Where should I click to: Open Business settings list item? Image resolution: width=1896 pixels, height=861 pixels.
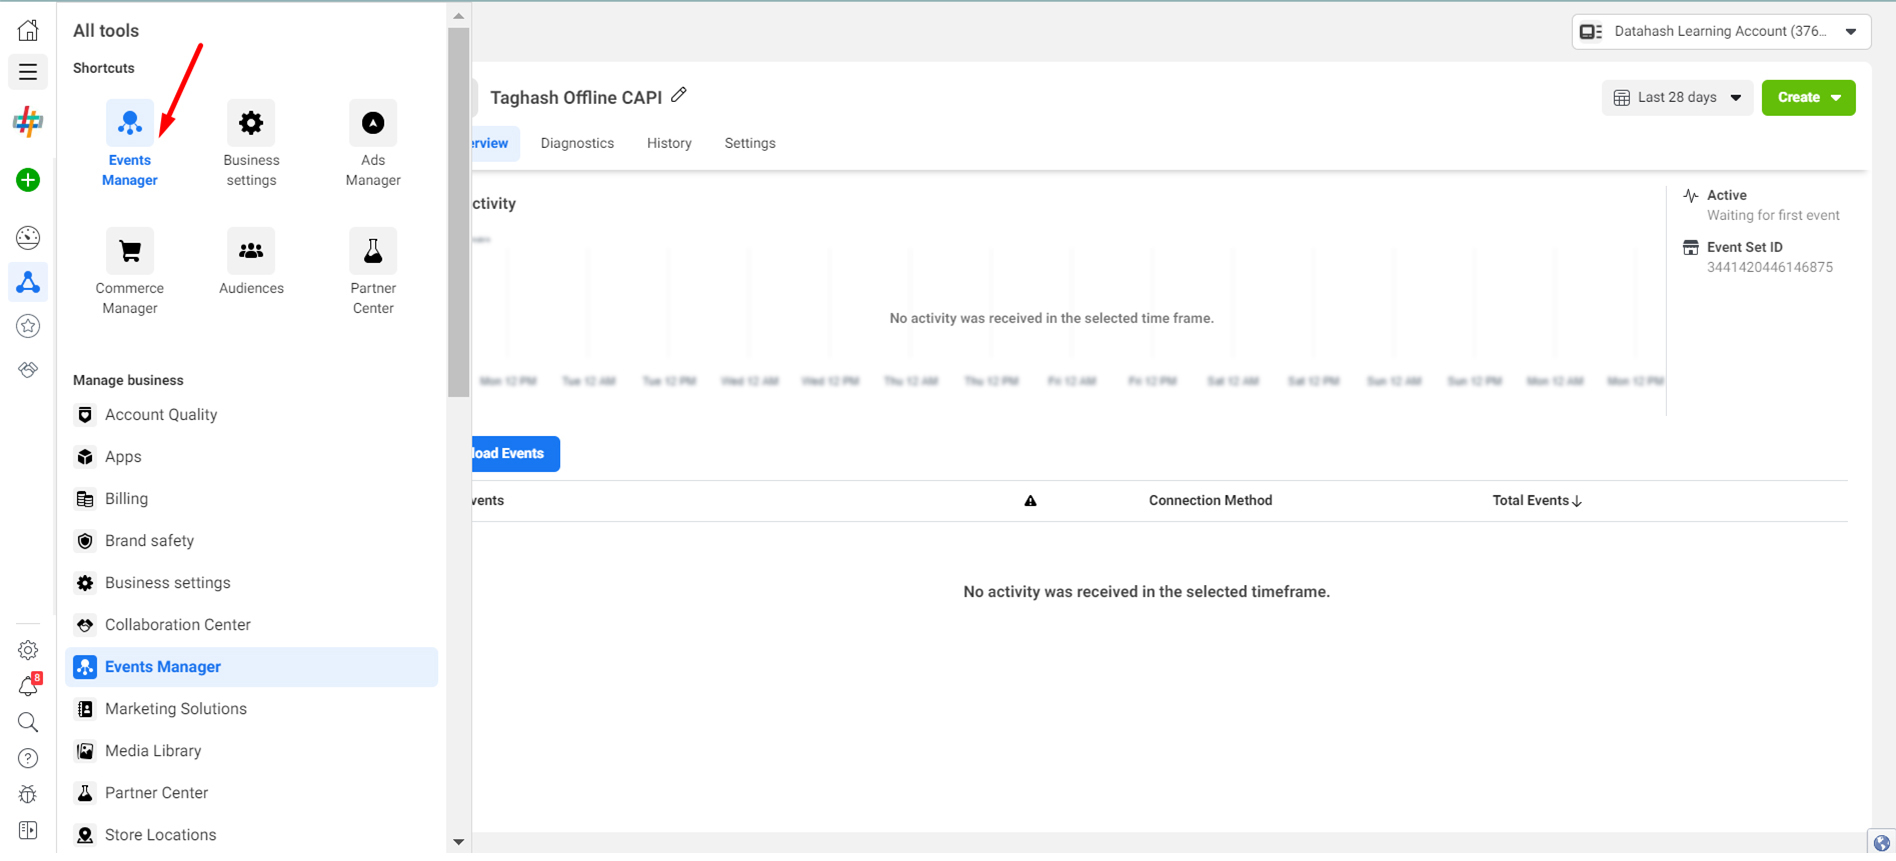tap(251, 583)
